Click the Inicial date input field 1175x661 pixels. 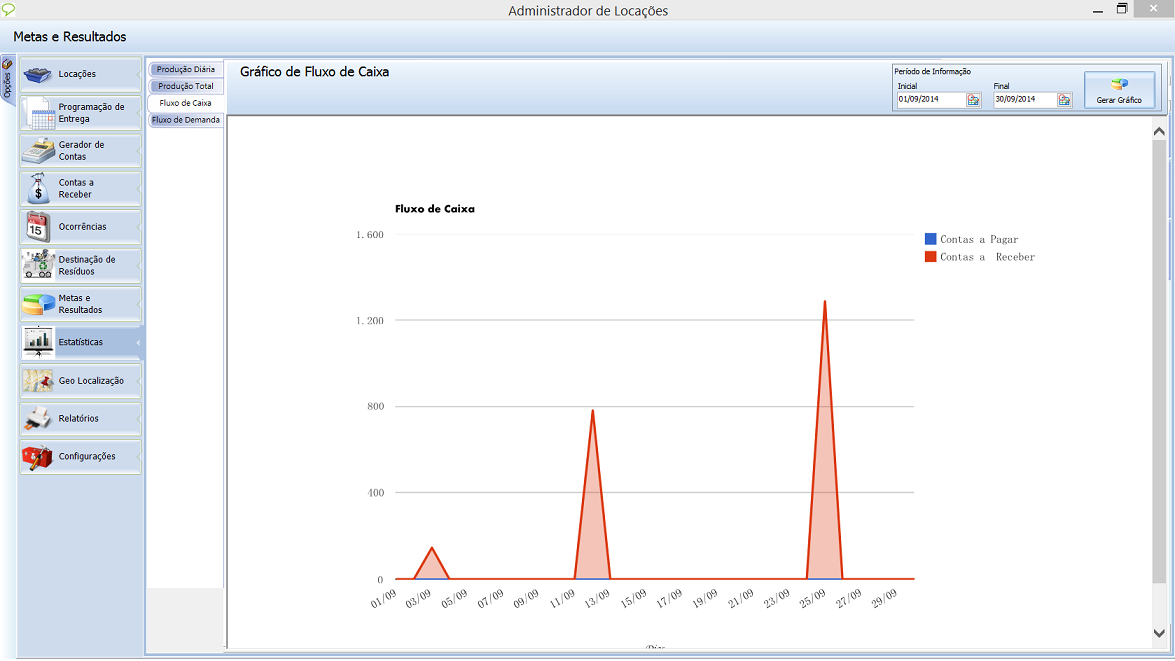[x=930, y=100]
